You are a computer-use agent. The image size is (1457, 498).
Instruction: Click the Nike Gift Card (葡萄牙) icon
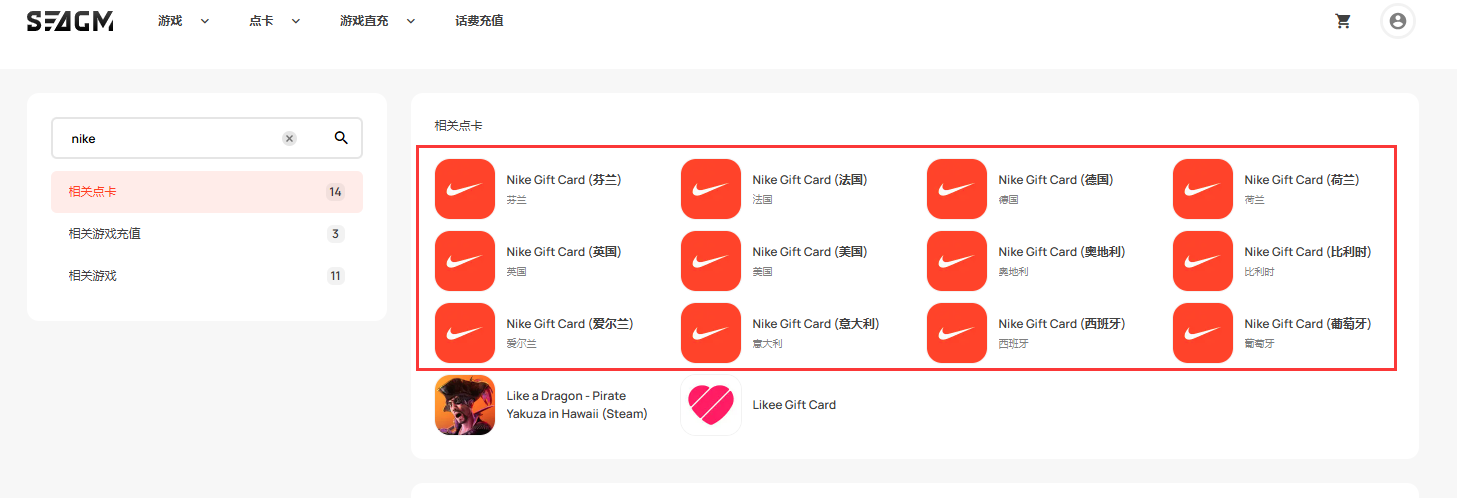click(x=1203, y=333)
